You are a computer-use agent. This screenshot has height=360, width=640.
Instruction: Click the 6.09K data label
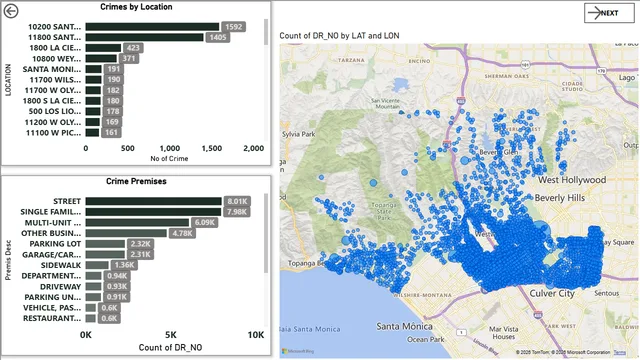pos(204,222)
